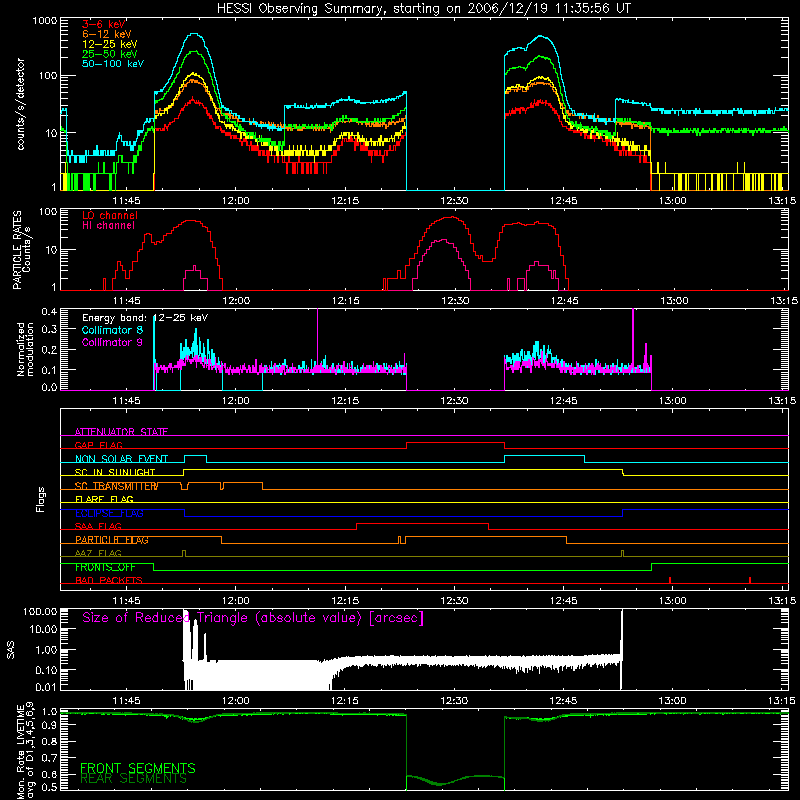This screenshot has width=800, height=800.
Task: Click the LO channel particle peak near 12:29
Action: pos(449,218)
